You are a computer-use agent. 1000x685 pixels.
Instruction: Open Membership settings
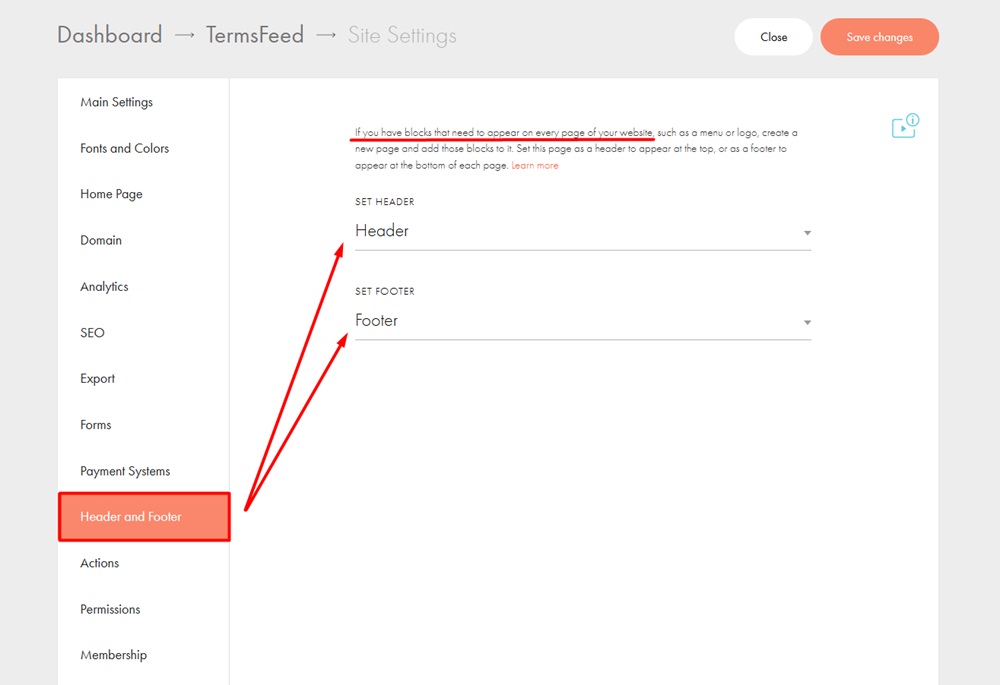tap(114, 655)
